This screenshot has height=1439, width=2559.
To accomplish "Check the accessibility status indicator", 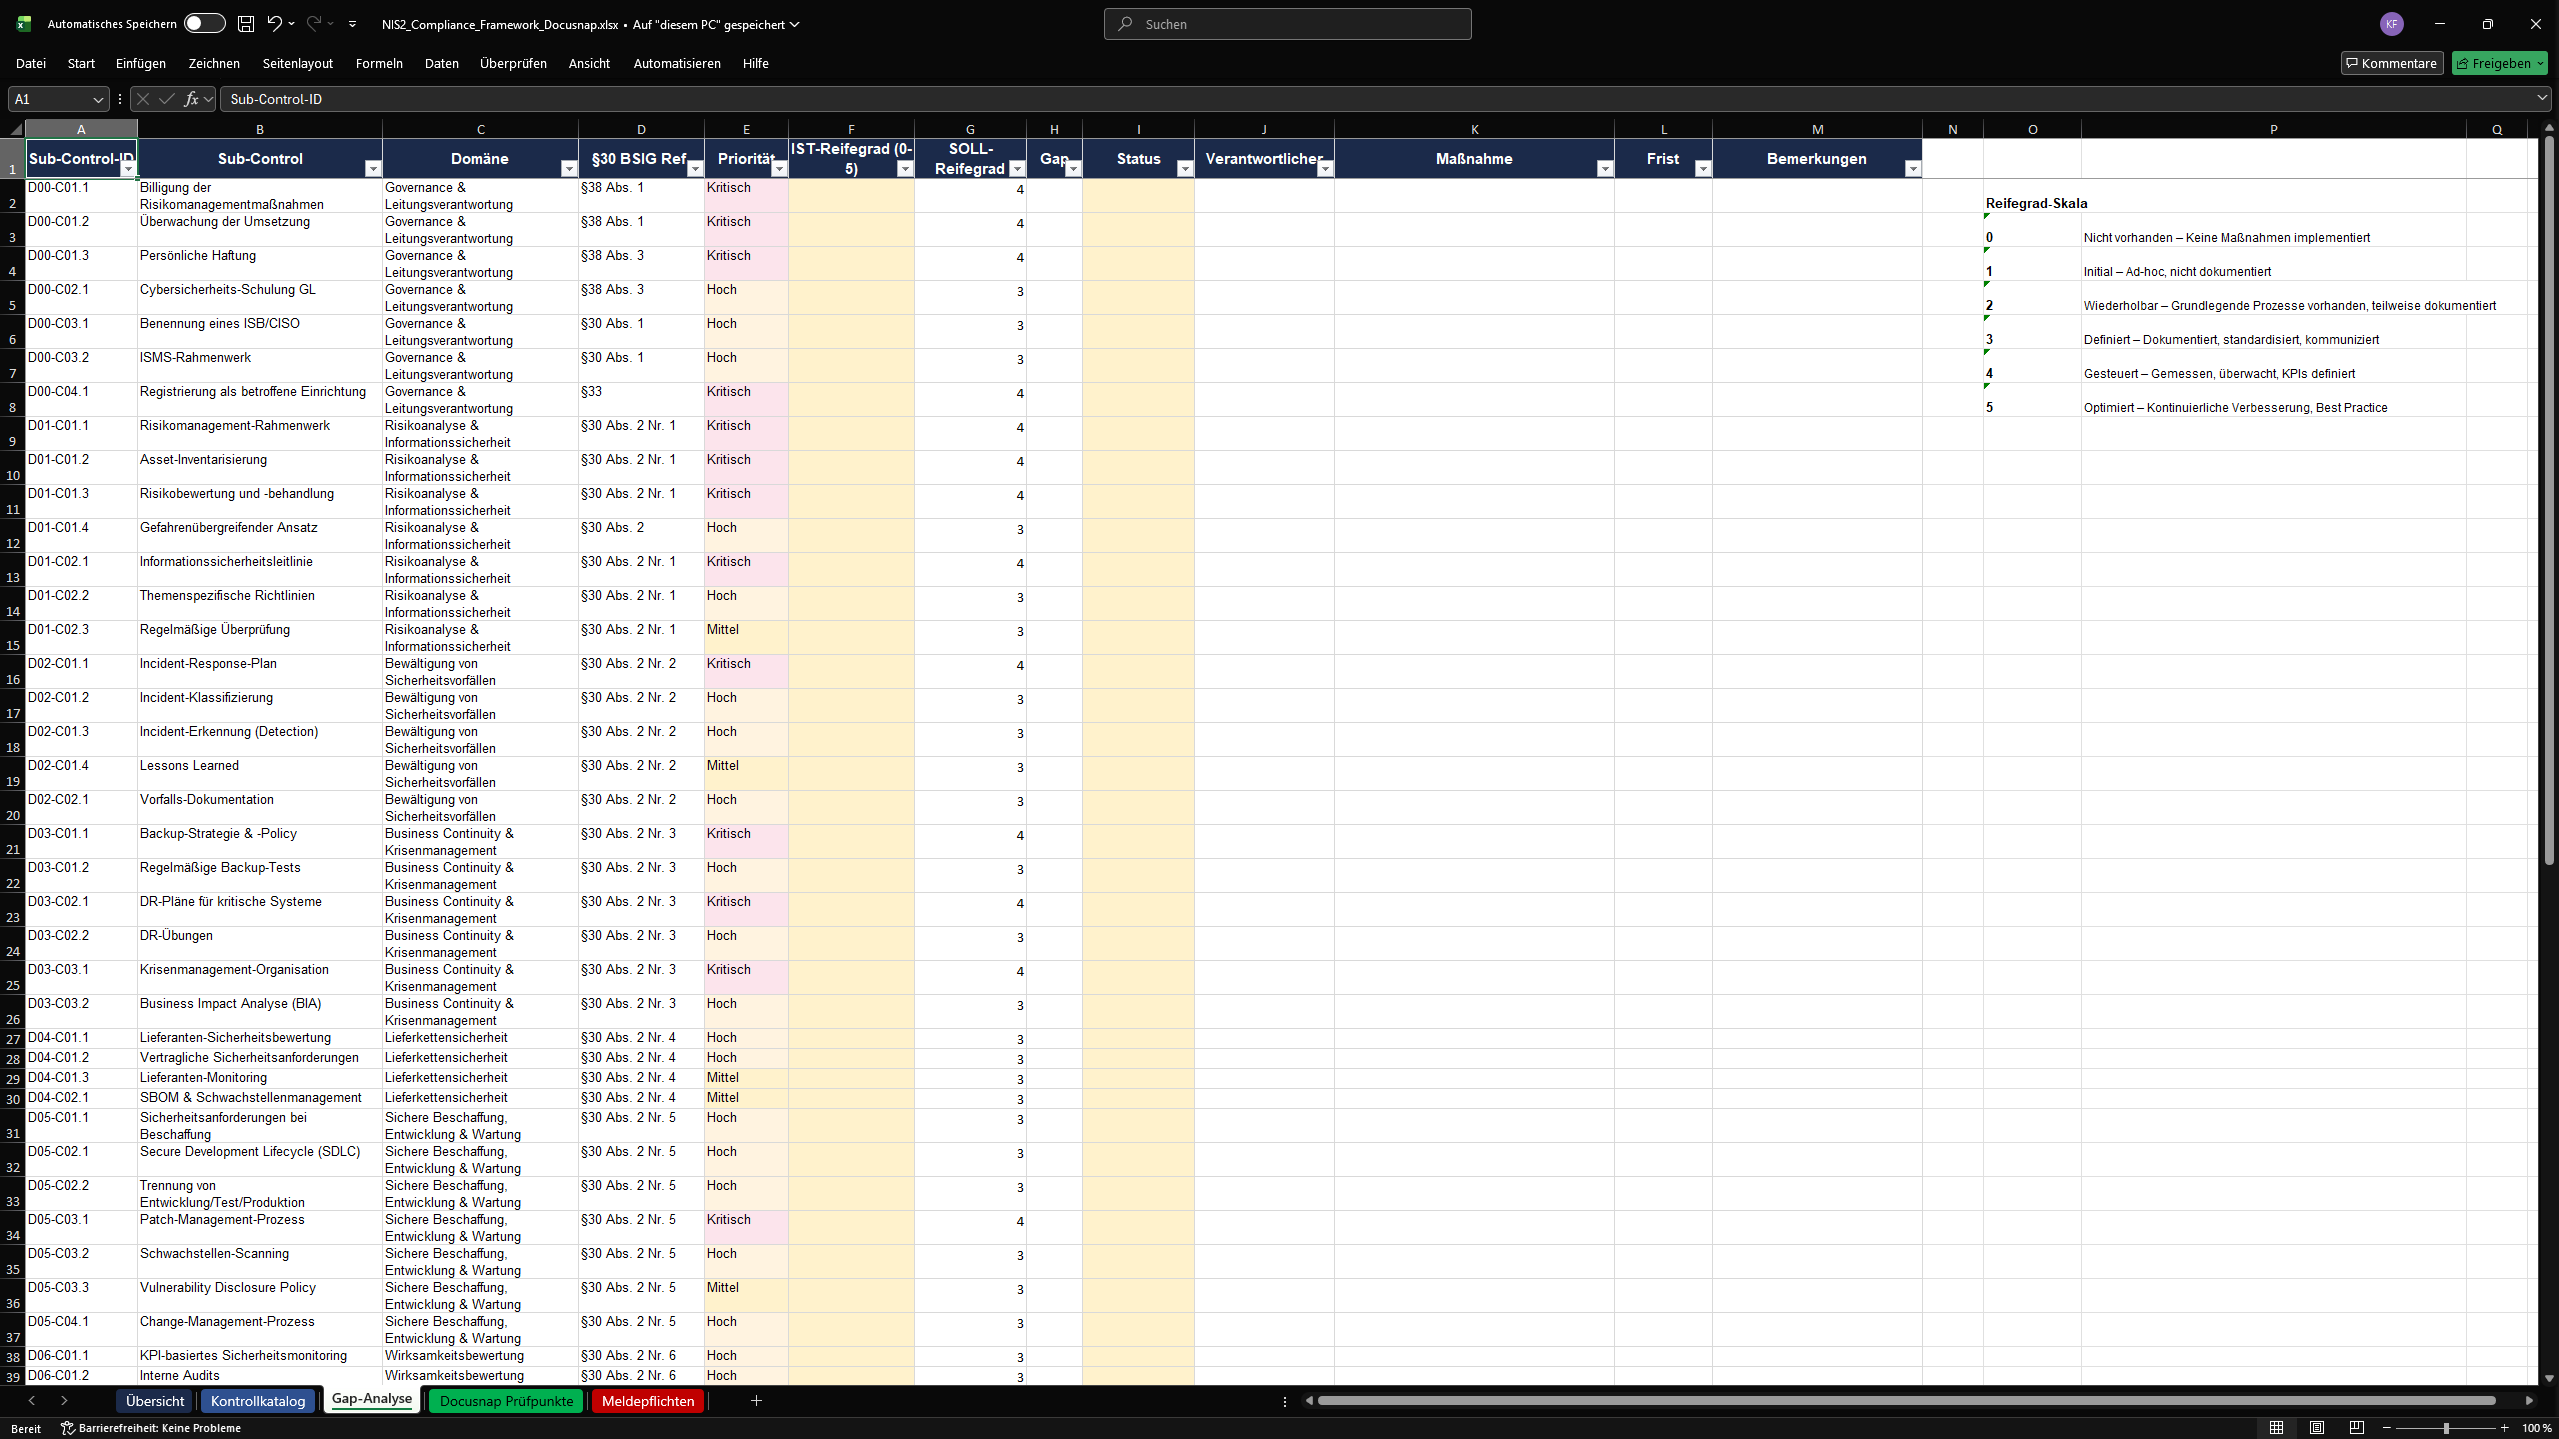I will [x=150, y=1428].
